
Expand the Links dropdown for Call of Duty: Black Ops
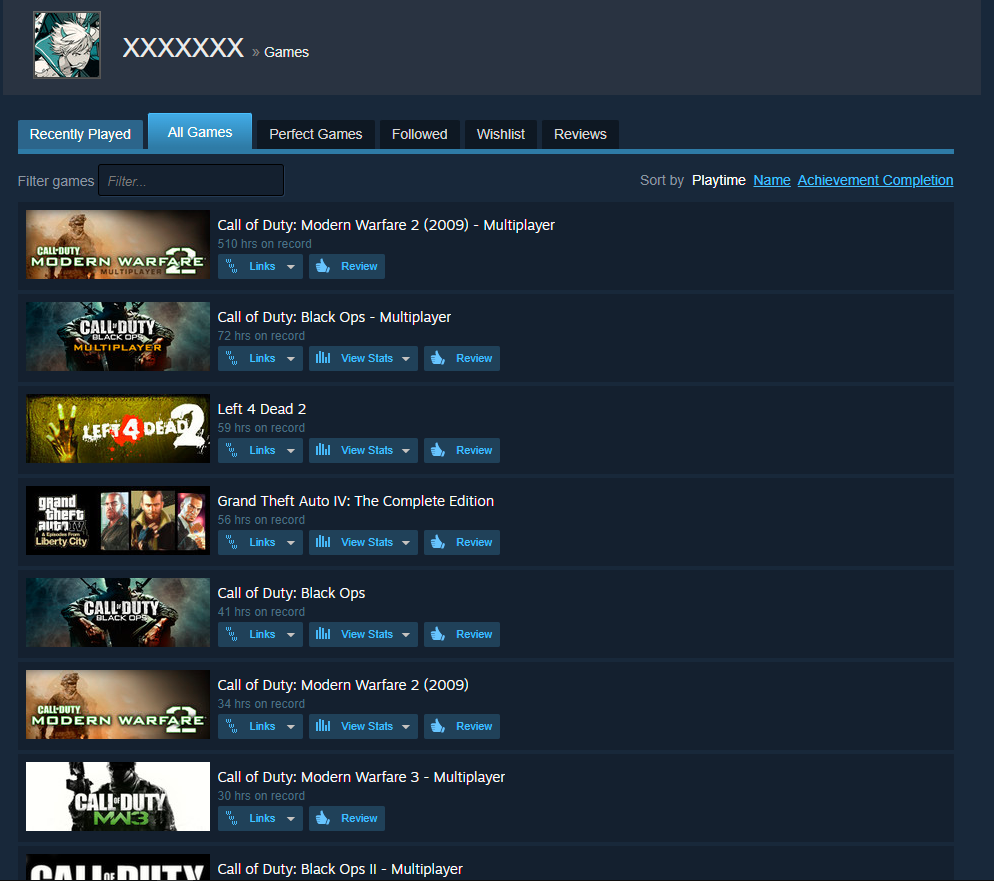[x=290, y=634]
